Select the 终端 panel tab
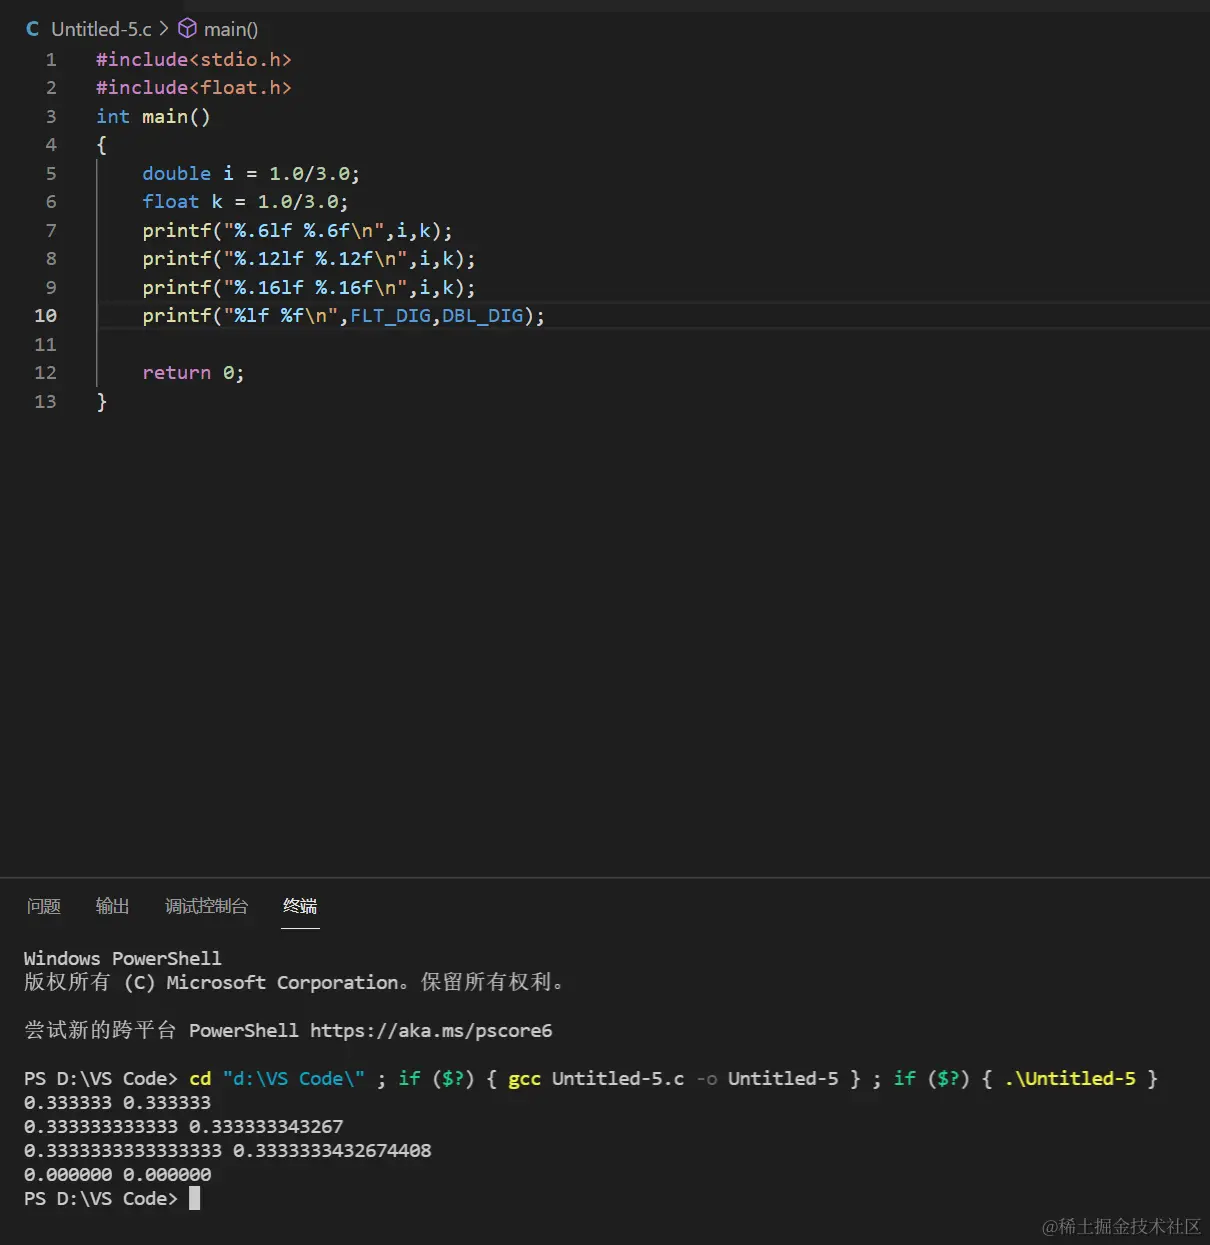 click(300, 906)
